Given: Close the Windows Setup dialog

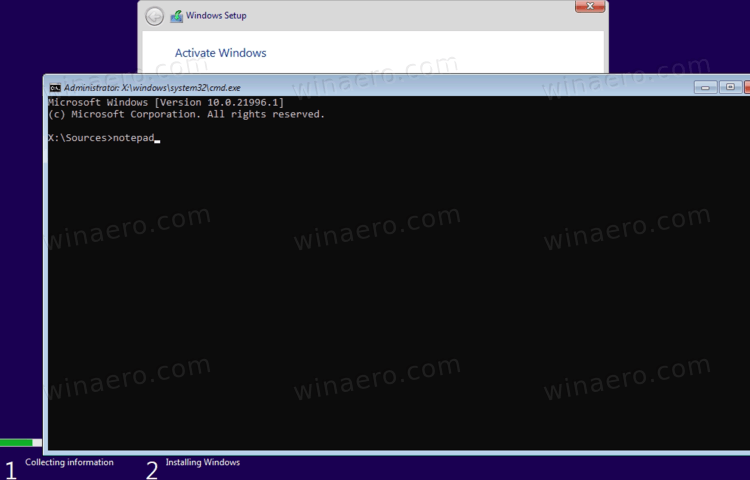Looking at the screenshot, I should click(590, 6).
